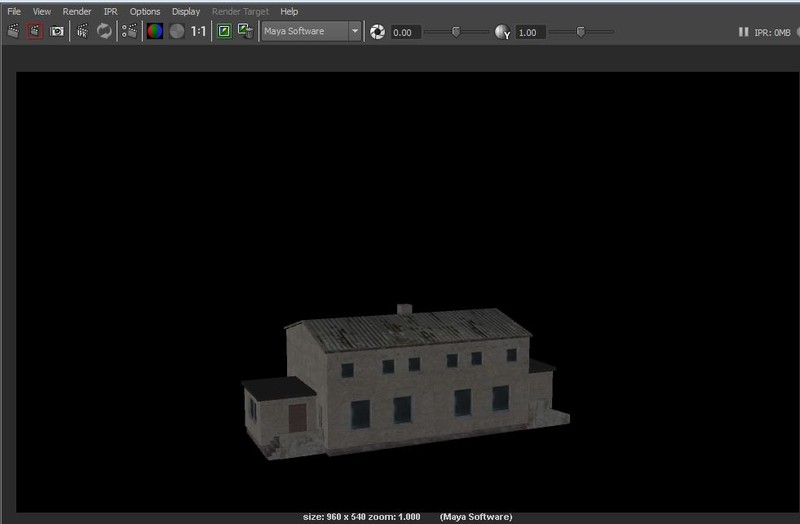Click the Render Region icon with red border
Viewport: 800px width, 524px height.
[x=35, y=31]
